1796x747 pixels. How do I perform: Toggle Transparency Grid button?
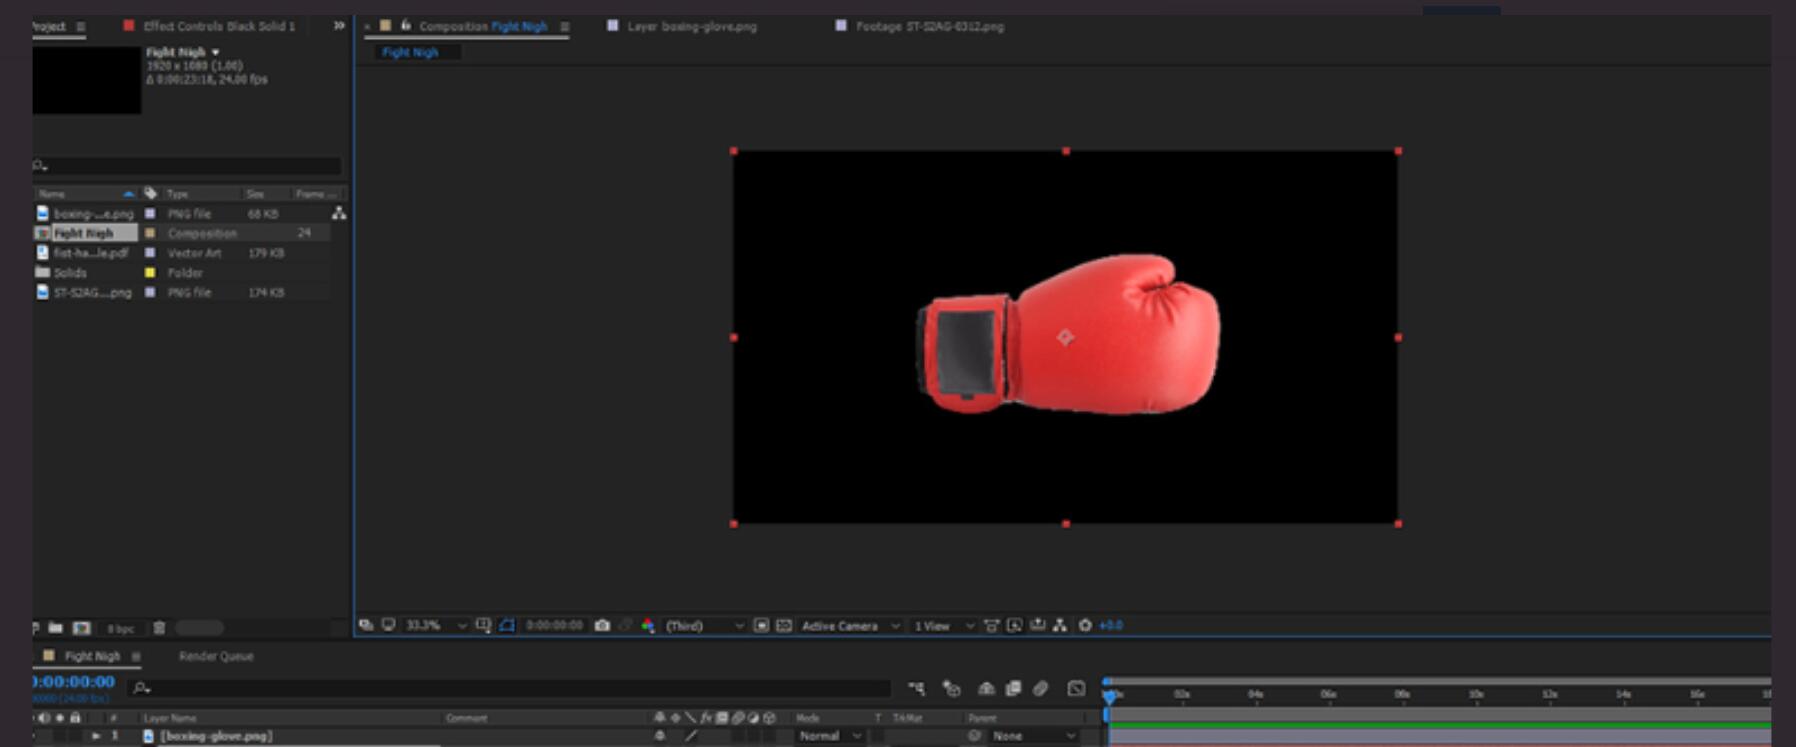784,625
